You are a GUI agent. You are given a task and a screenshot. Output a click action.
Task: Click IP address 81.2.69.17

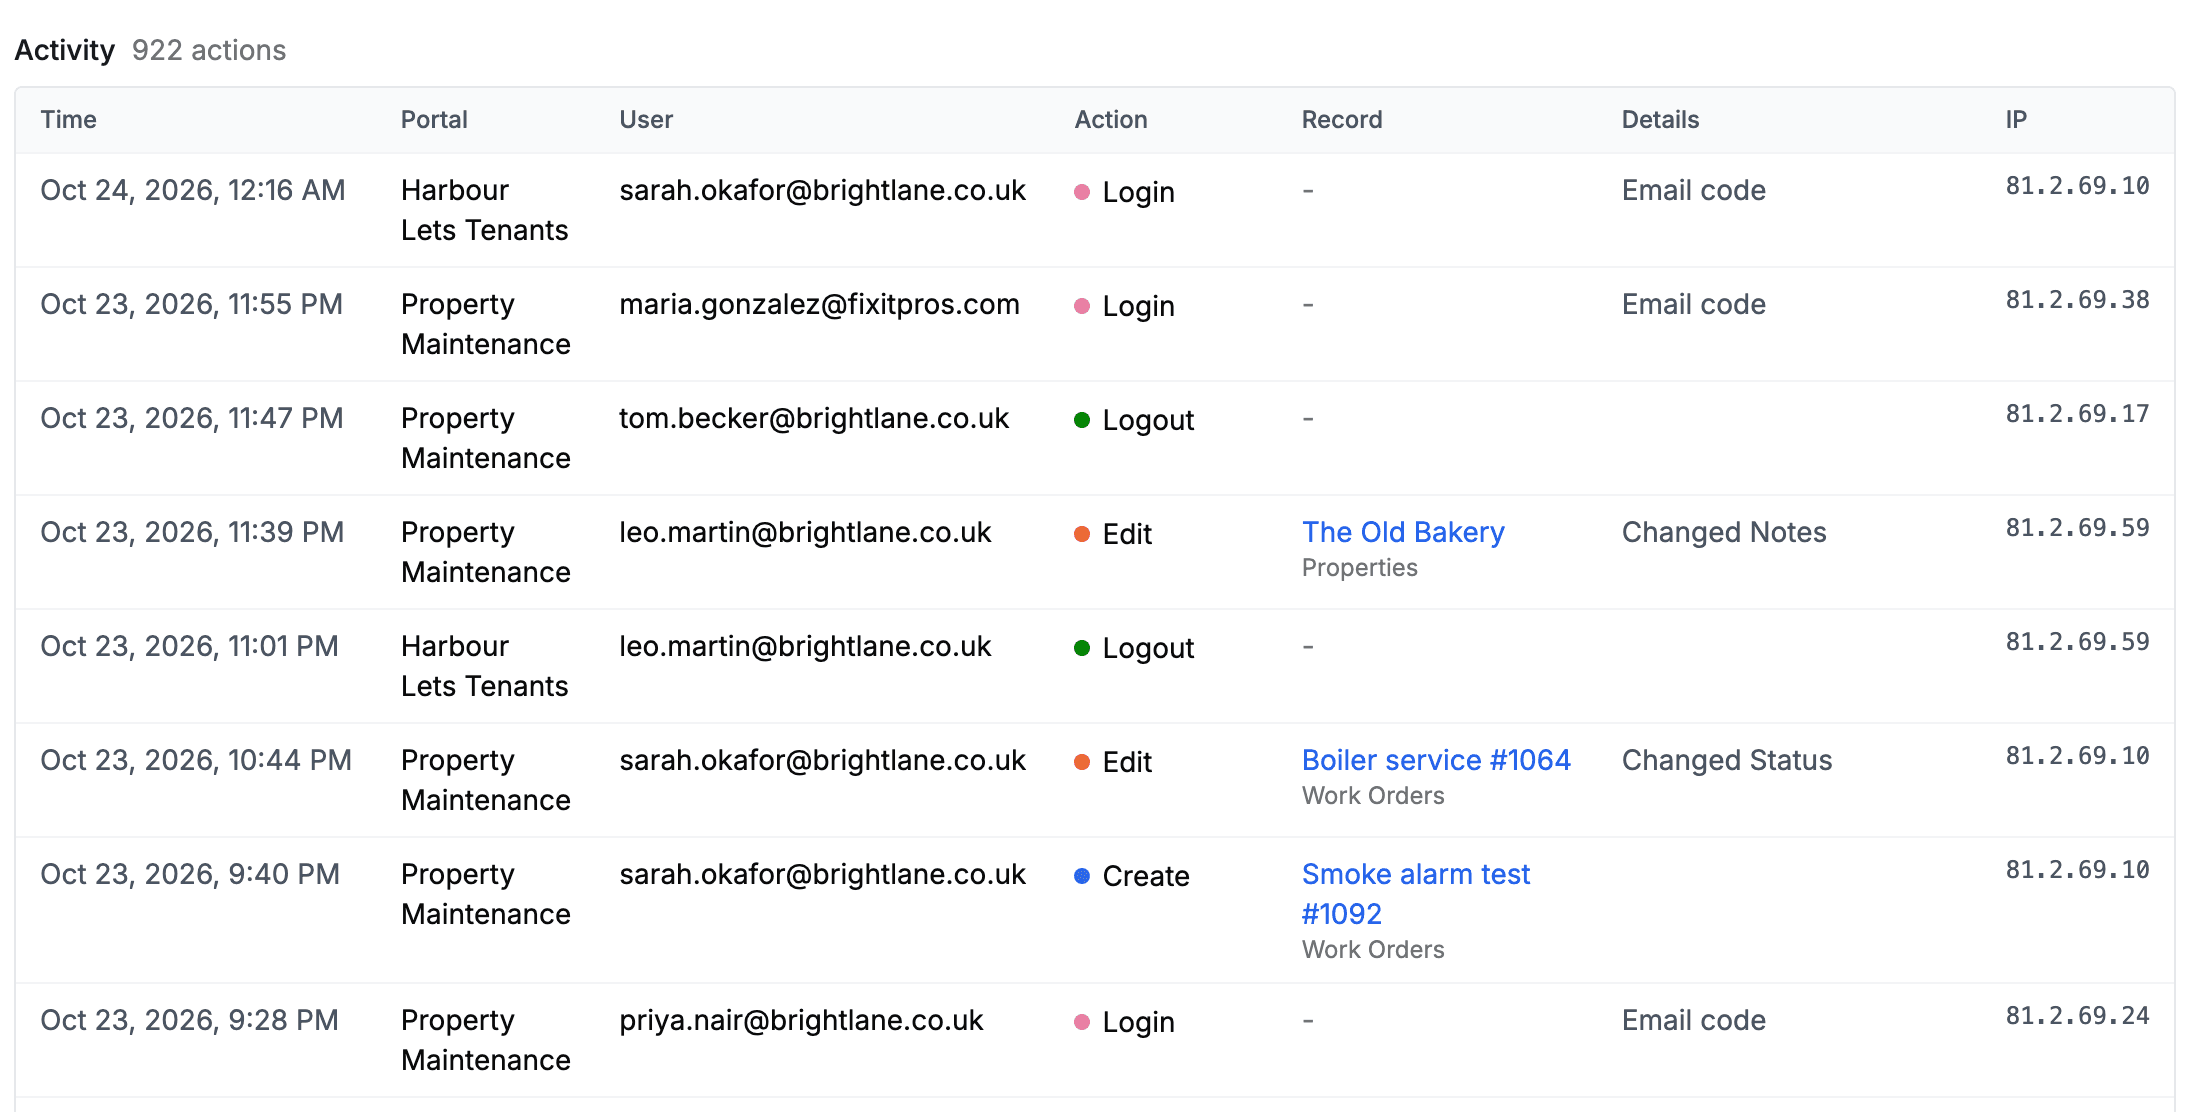(2077, 414)
